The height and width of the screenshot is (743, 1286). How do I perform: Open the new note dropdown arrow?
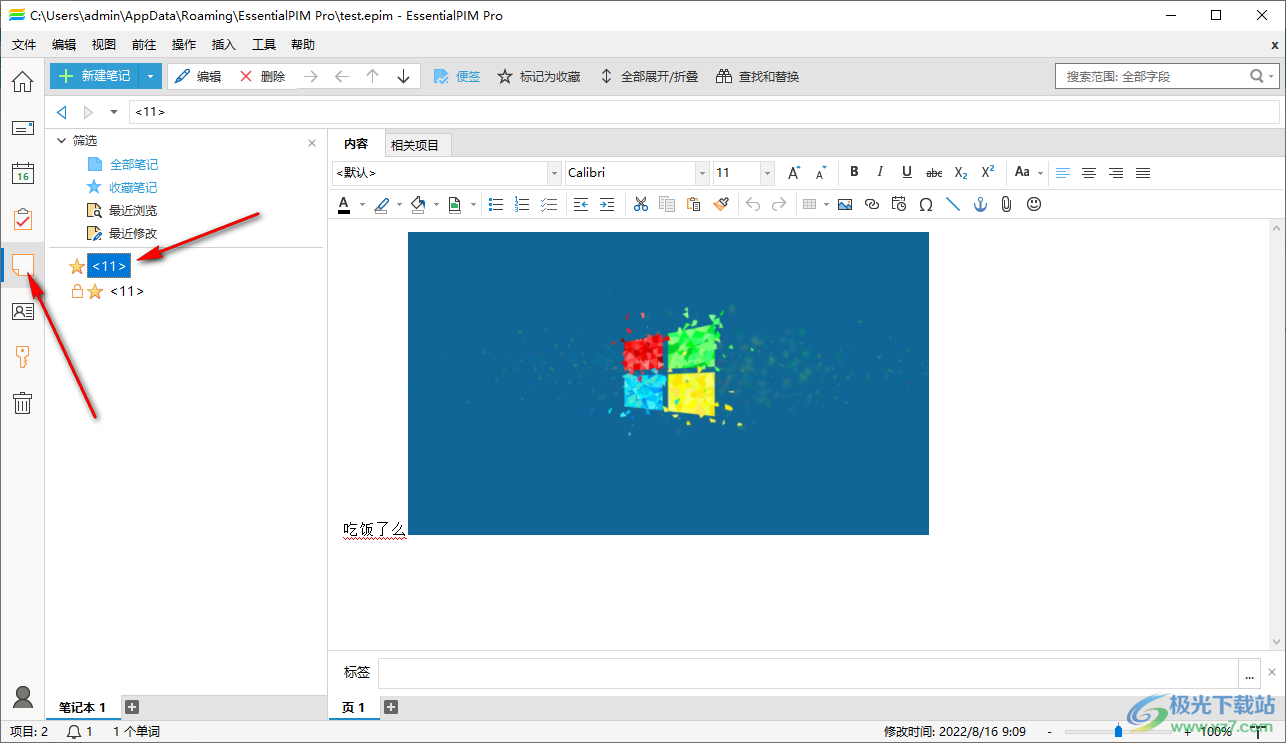[150, 76]
